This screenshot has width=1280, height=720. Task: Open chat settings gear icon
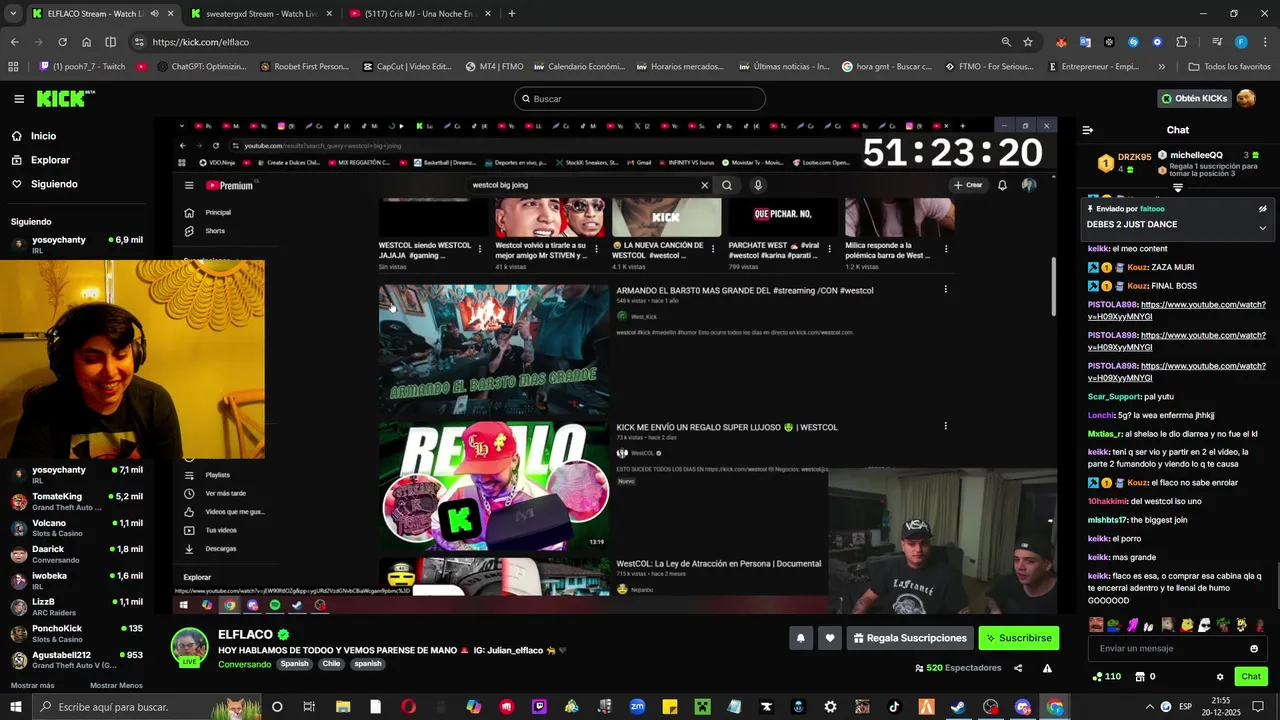[1220, 677]
